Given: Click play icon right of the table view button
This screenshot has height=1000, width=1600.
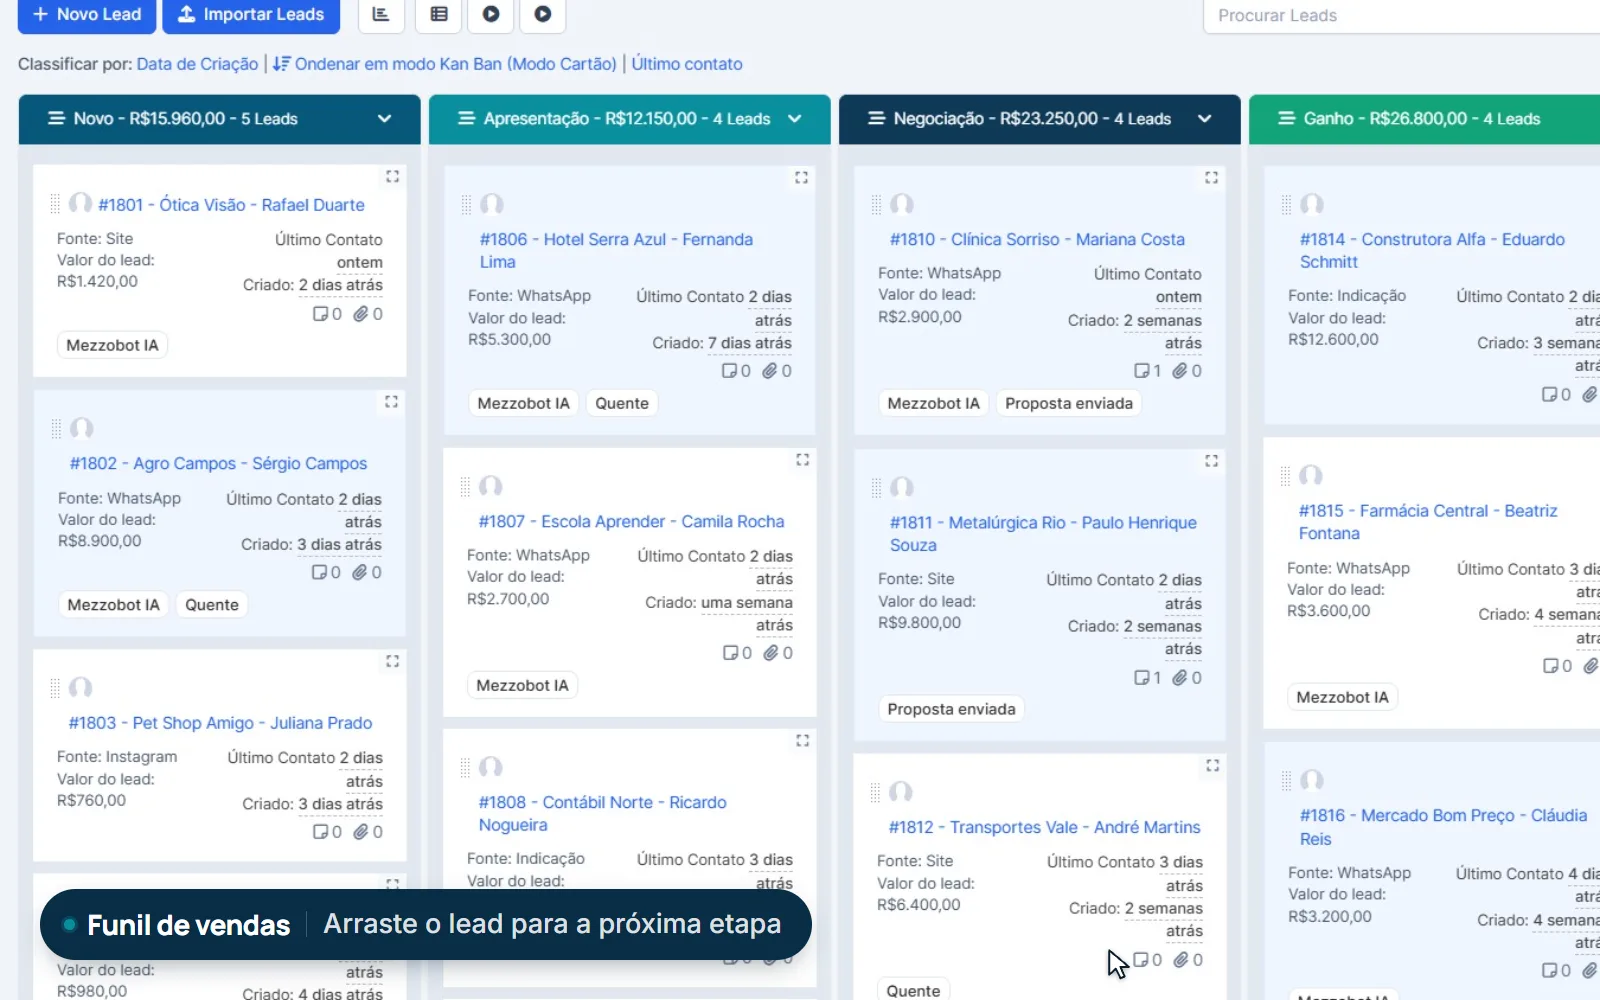Looking at the screenshot, I should tap(491, 15).
